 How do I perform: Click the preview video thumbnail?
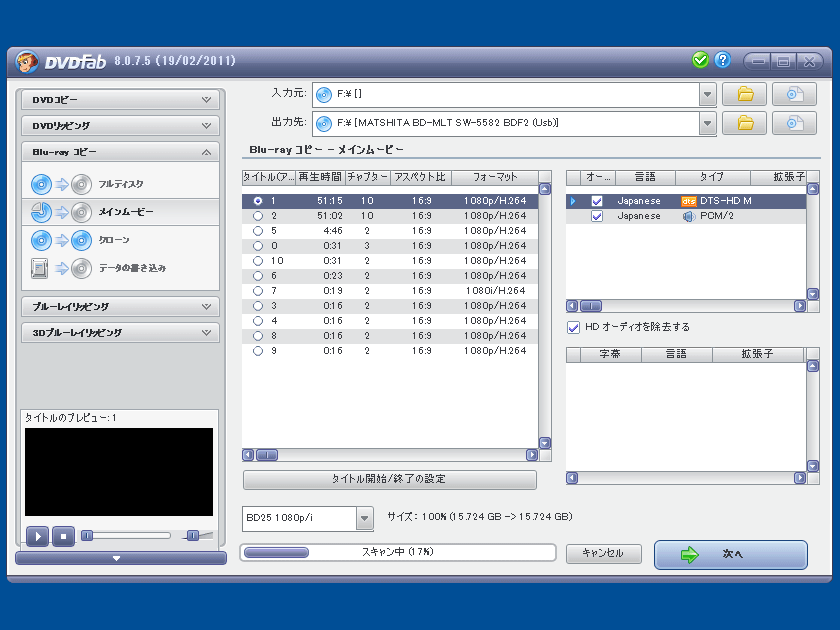pyautogui.click(x=119, y=472)
